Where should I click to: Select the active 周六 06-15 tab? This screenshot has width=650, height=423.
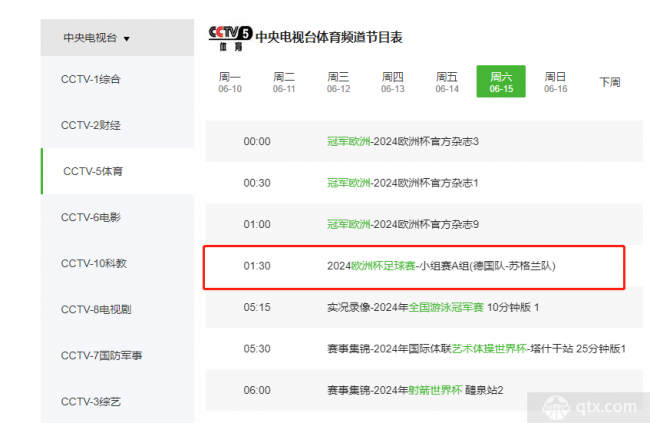[x=501, y=81]
